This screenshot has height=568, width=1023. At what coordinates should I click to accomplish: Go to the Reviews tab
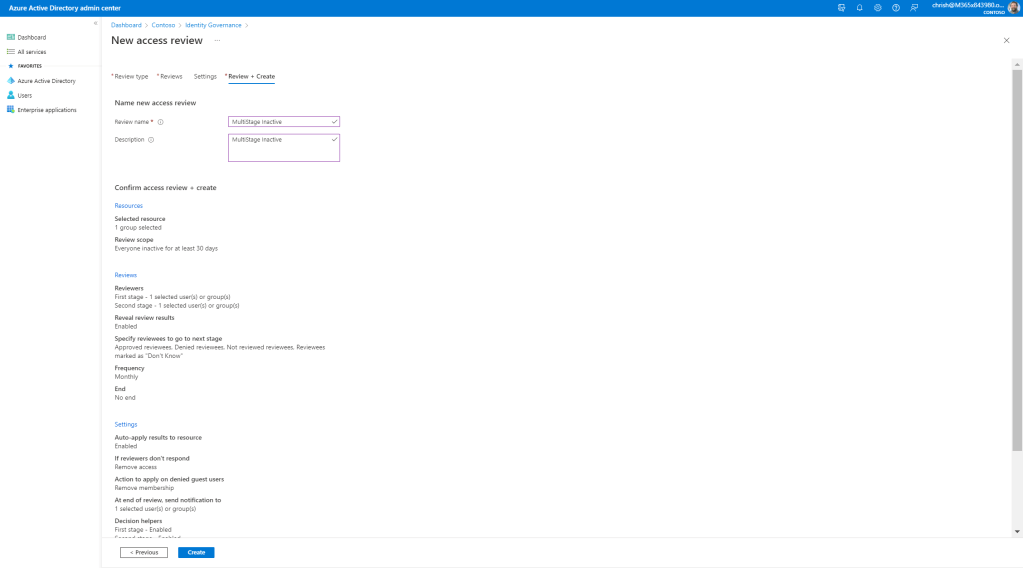(171, 76)
